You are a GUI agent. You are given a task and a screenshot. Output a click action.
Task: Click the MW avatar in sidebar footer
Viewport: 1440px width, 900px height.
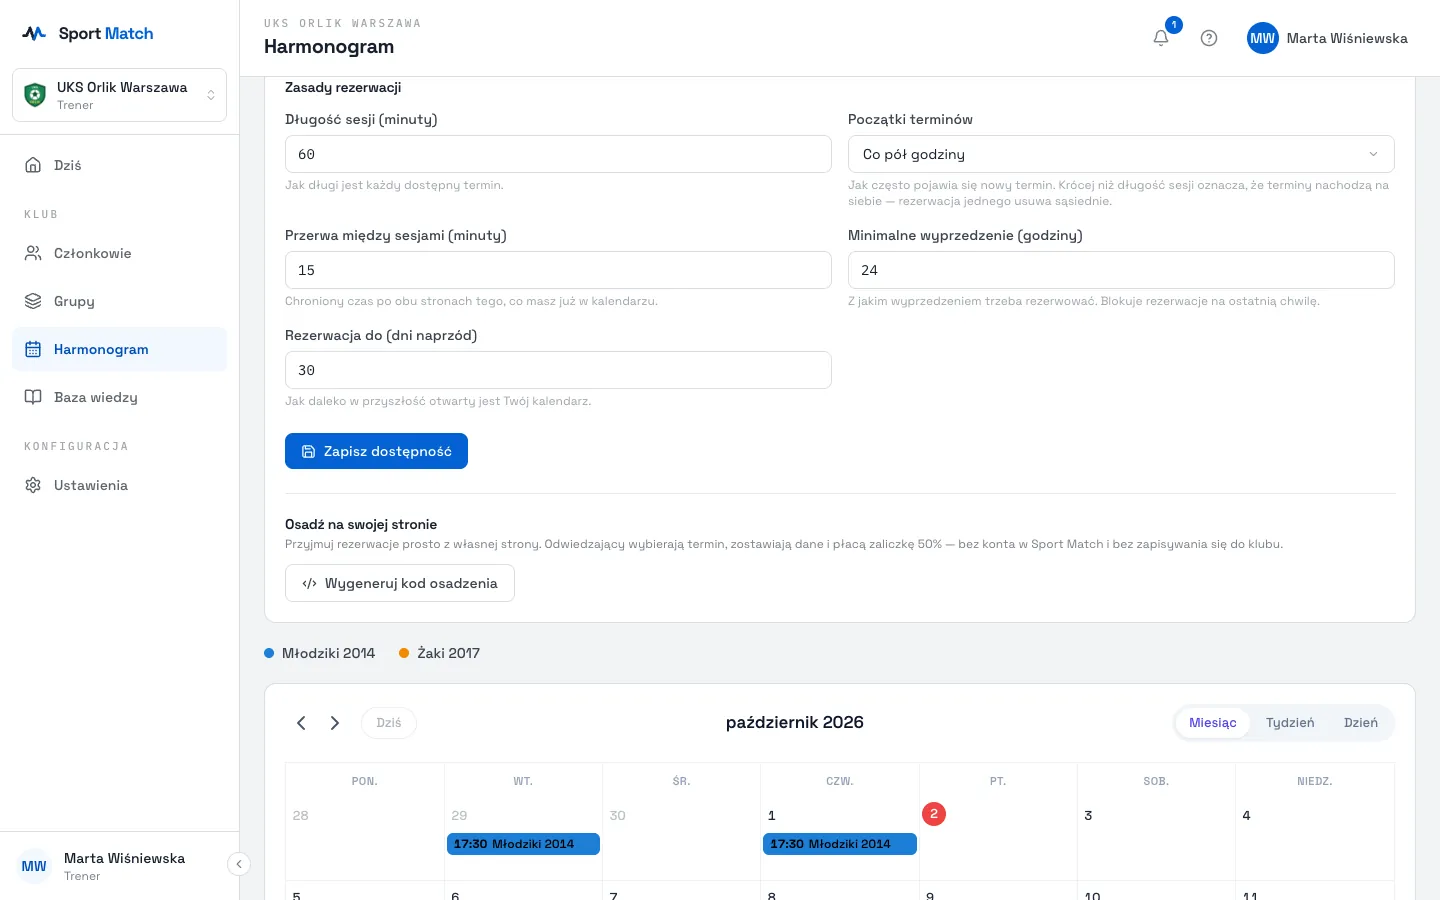click(34, 866)
